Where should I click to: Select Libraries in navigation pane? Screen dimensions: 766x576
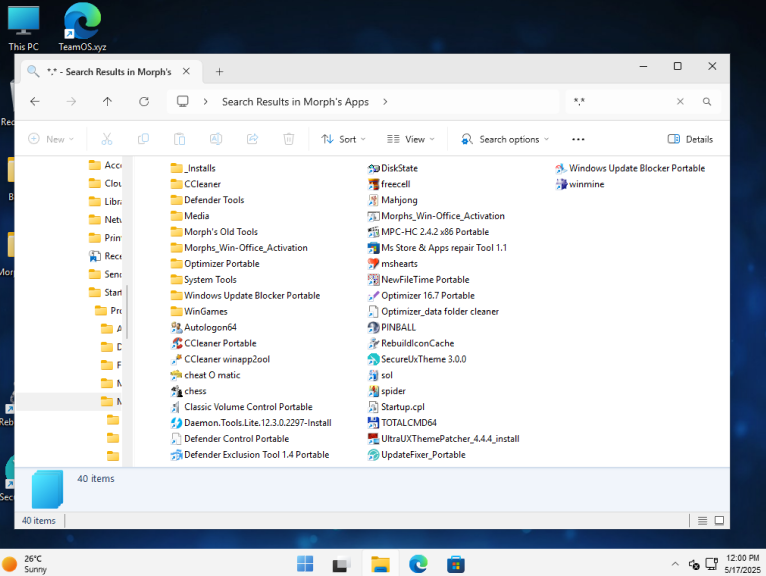106,202
